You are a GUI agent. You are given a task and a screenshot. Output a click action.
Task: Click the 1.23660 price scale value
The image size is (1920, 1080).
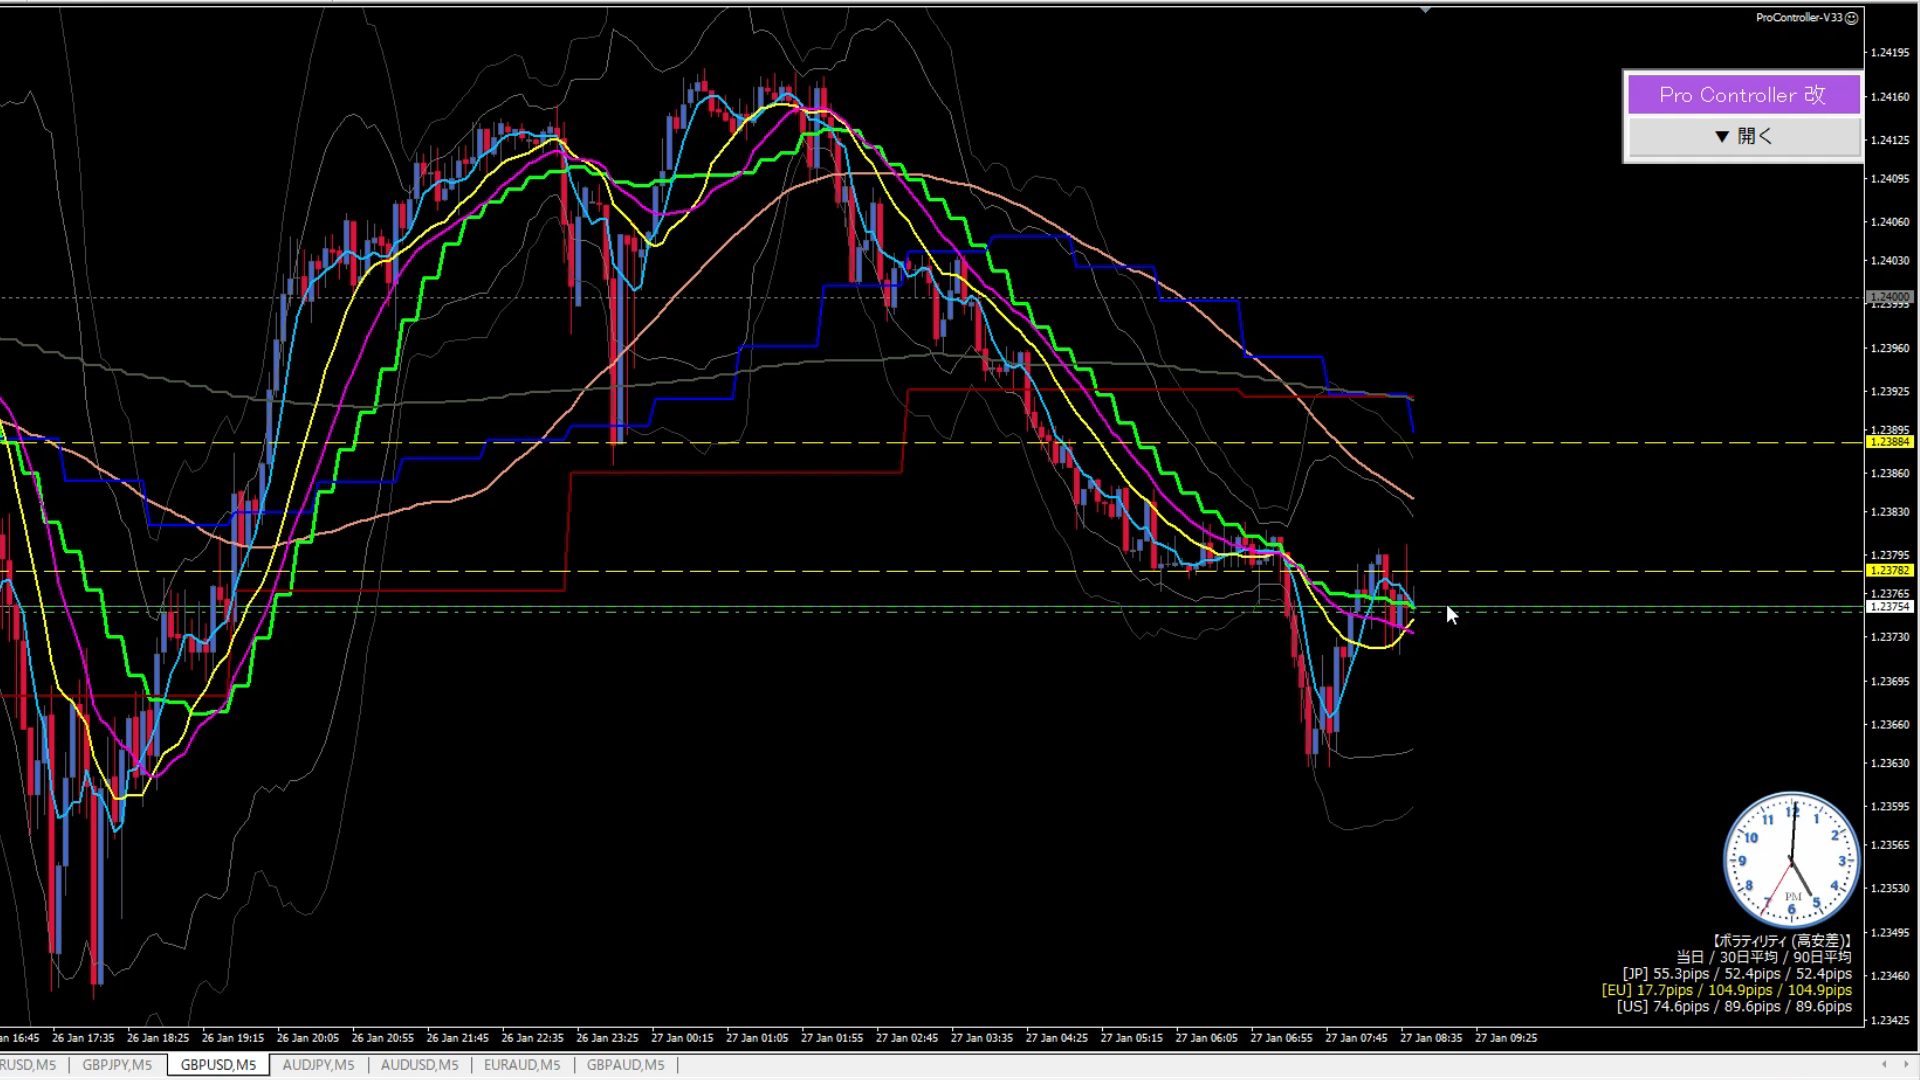point(1889,725)
